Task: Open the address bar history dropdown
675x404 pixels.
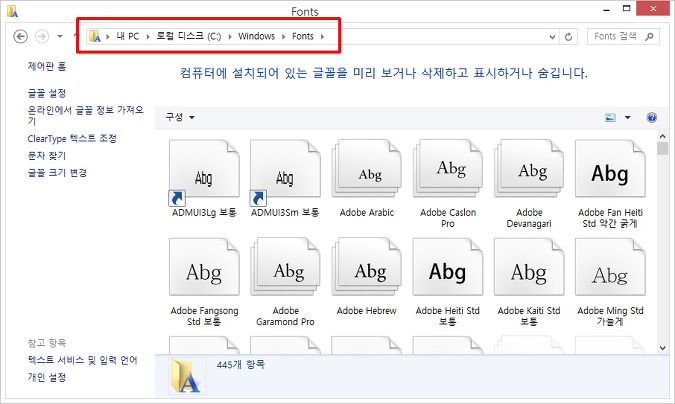Action: coord(552,37)
